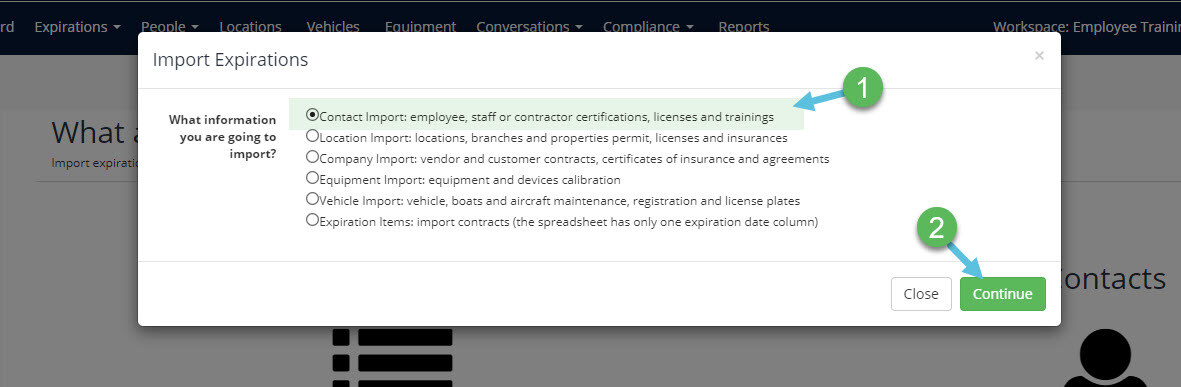The width and height of the screenshot is (1181, 387).
Task: Select the Location Import radio option
Action: point(312,136)
